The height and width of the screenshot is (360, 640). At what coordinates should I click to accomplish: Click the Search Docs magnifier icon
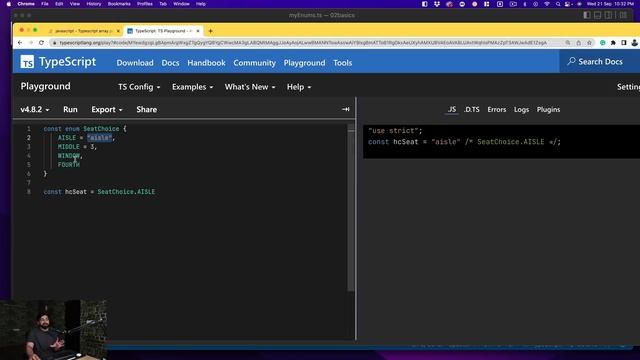pos(571,62)
